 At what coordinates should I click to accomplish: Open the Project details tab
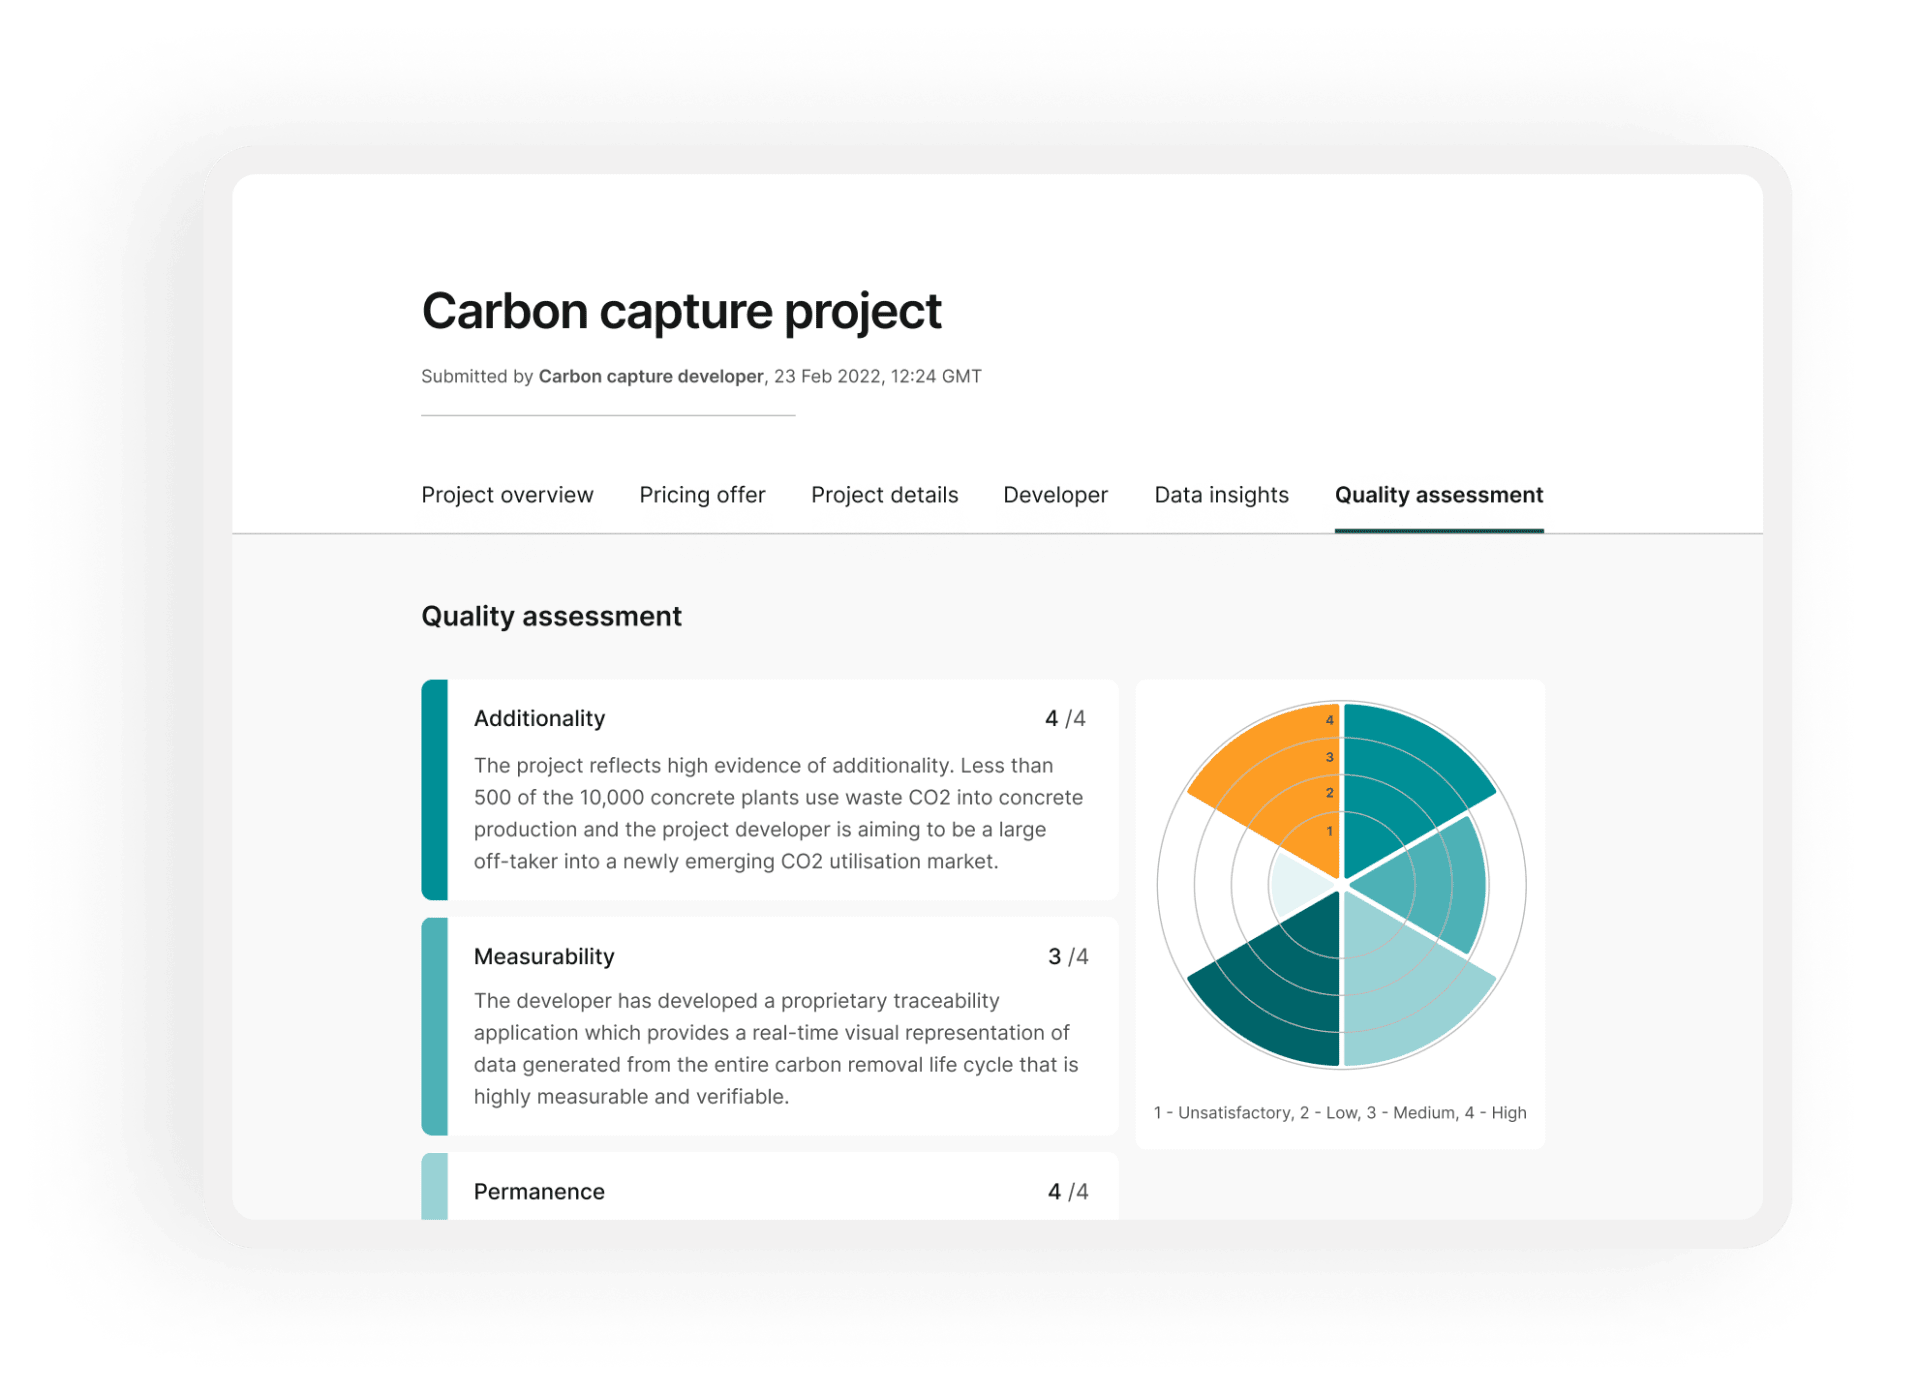coord(884,495)
